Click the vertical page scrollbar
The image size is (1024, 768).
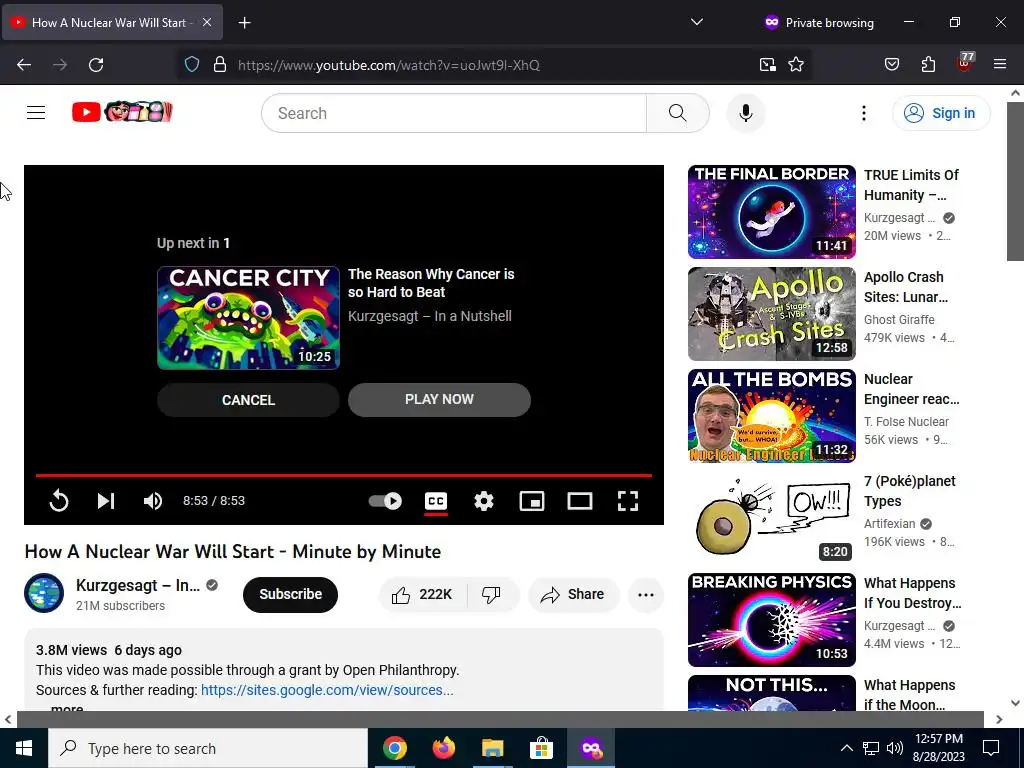click(1016, 180)
